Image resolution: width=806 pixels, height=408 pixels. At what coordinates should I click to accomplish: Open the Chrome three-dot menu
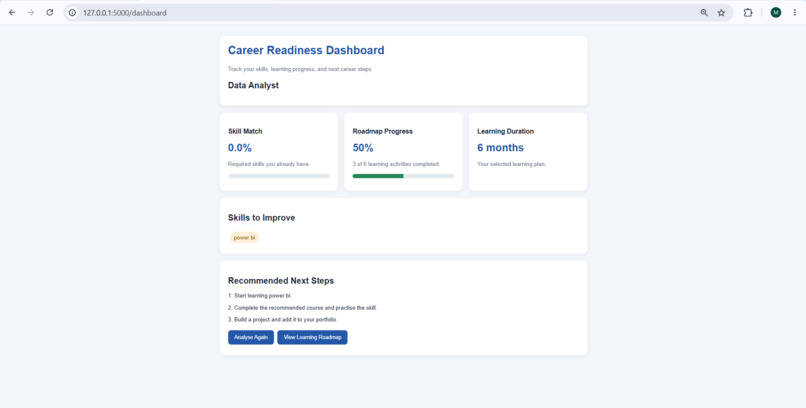pyautogui.click(x=795, y=13)
